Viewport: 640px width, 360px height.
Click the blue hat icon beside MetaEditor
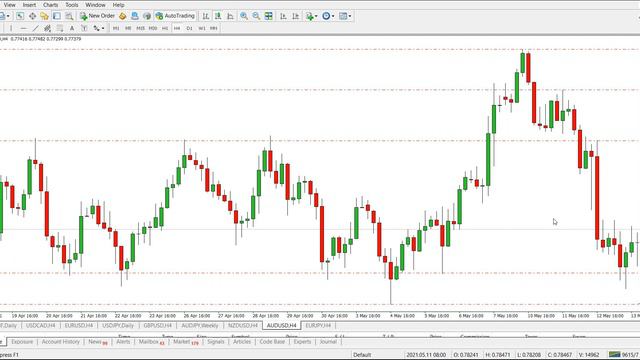135,16
